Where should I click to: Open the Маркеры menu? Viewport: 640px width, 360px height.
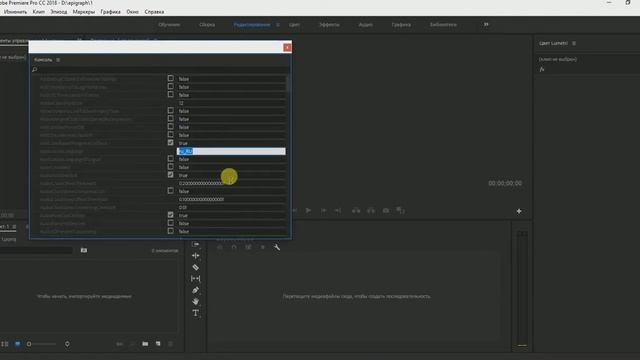point(84,12)
